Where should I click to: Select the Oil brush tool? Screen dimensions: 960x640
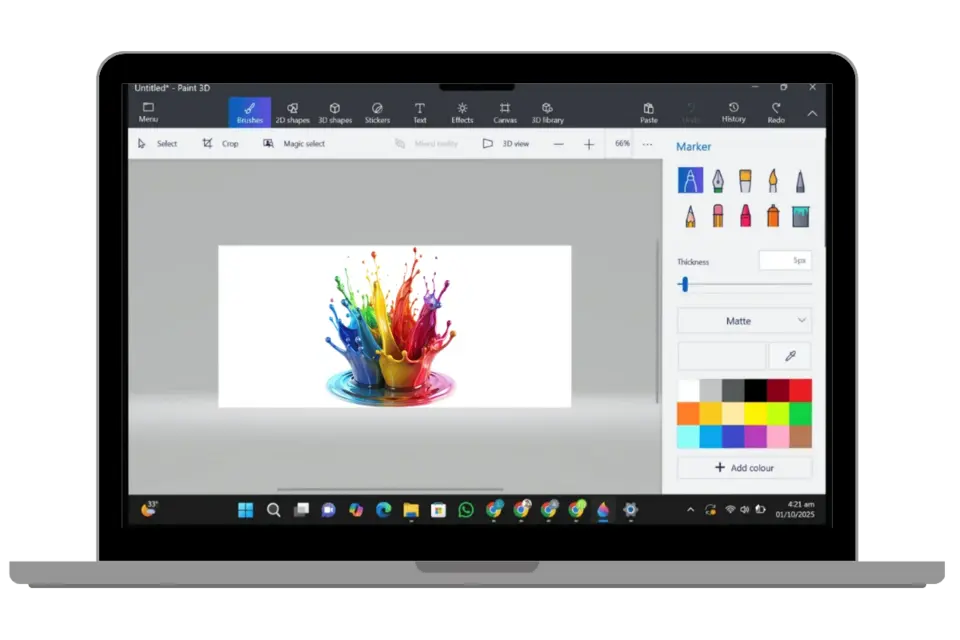coord(745,180)
